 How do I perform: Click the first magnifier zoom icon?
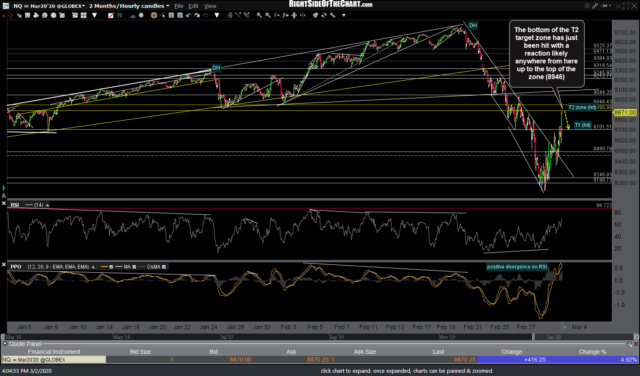click(x=259, y=16)
